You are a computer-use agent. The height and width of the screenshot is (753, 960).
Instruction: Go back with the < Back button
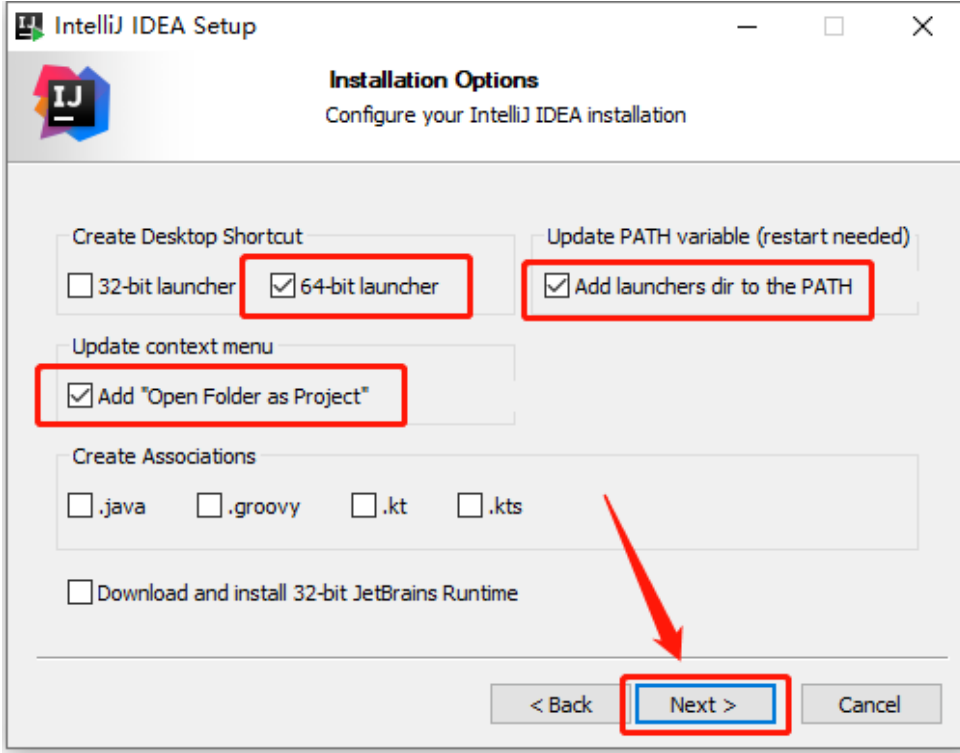click(561, 705)
